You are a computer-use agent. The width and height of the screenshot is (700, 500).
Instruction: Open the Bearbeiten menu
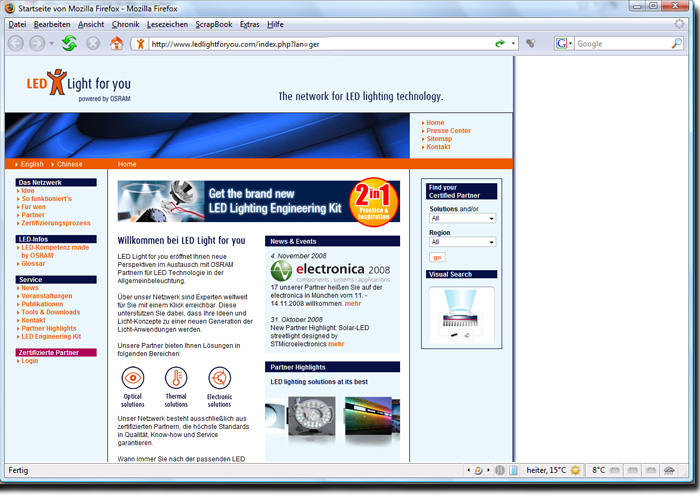[x=52, y=25]
